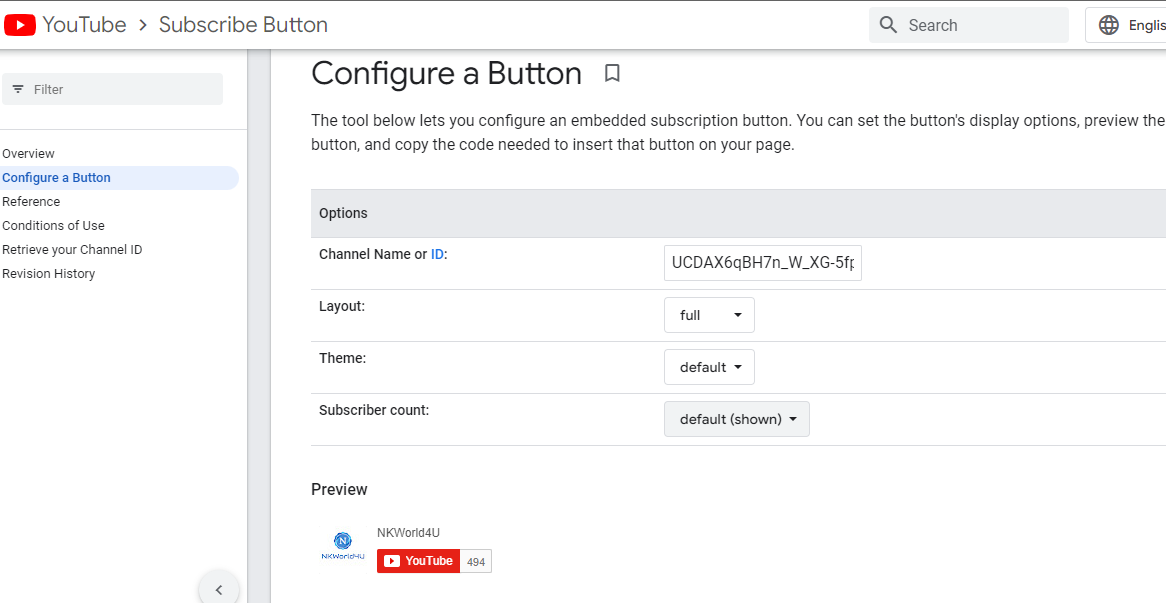The width and height of the screenshot is (1166, 603).
Task: Open the Overview page in sidebar
Action: coord(28,154)
